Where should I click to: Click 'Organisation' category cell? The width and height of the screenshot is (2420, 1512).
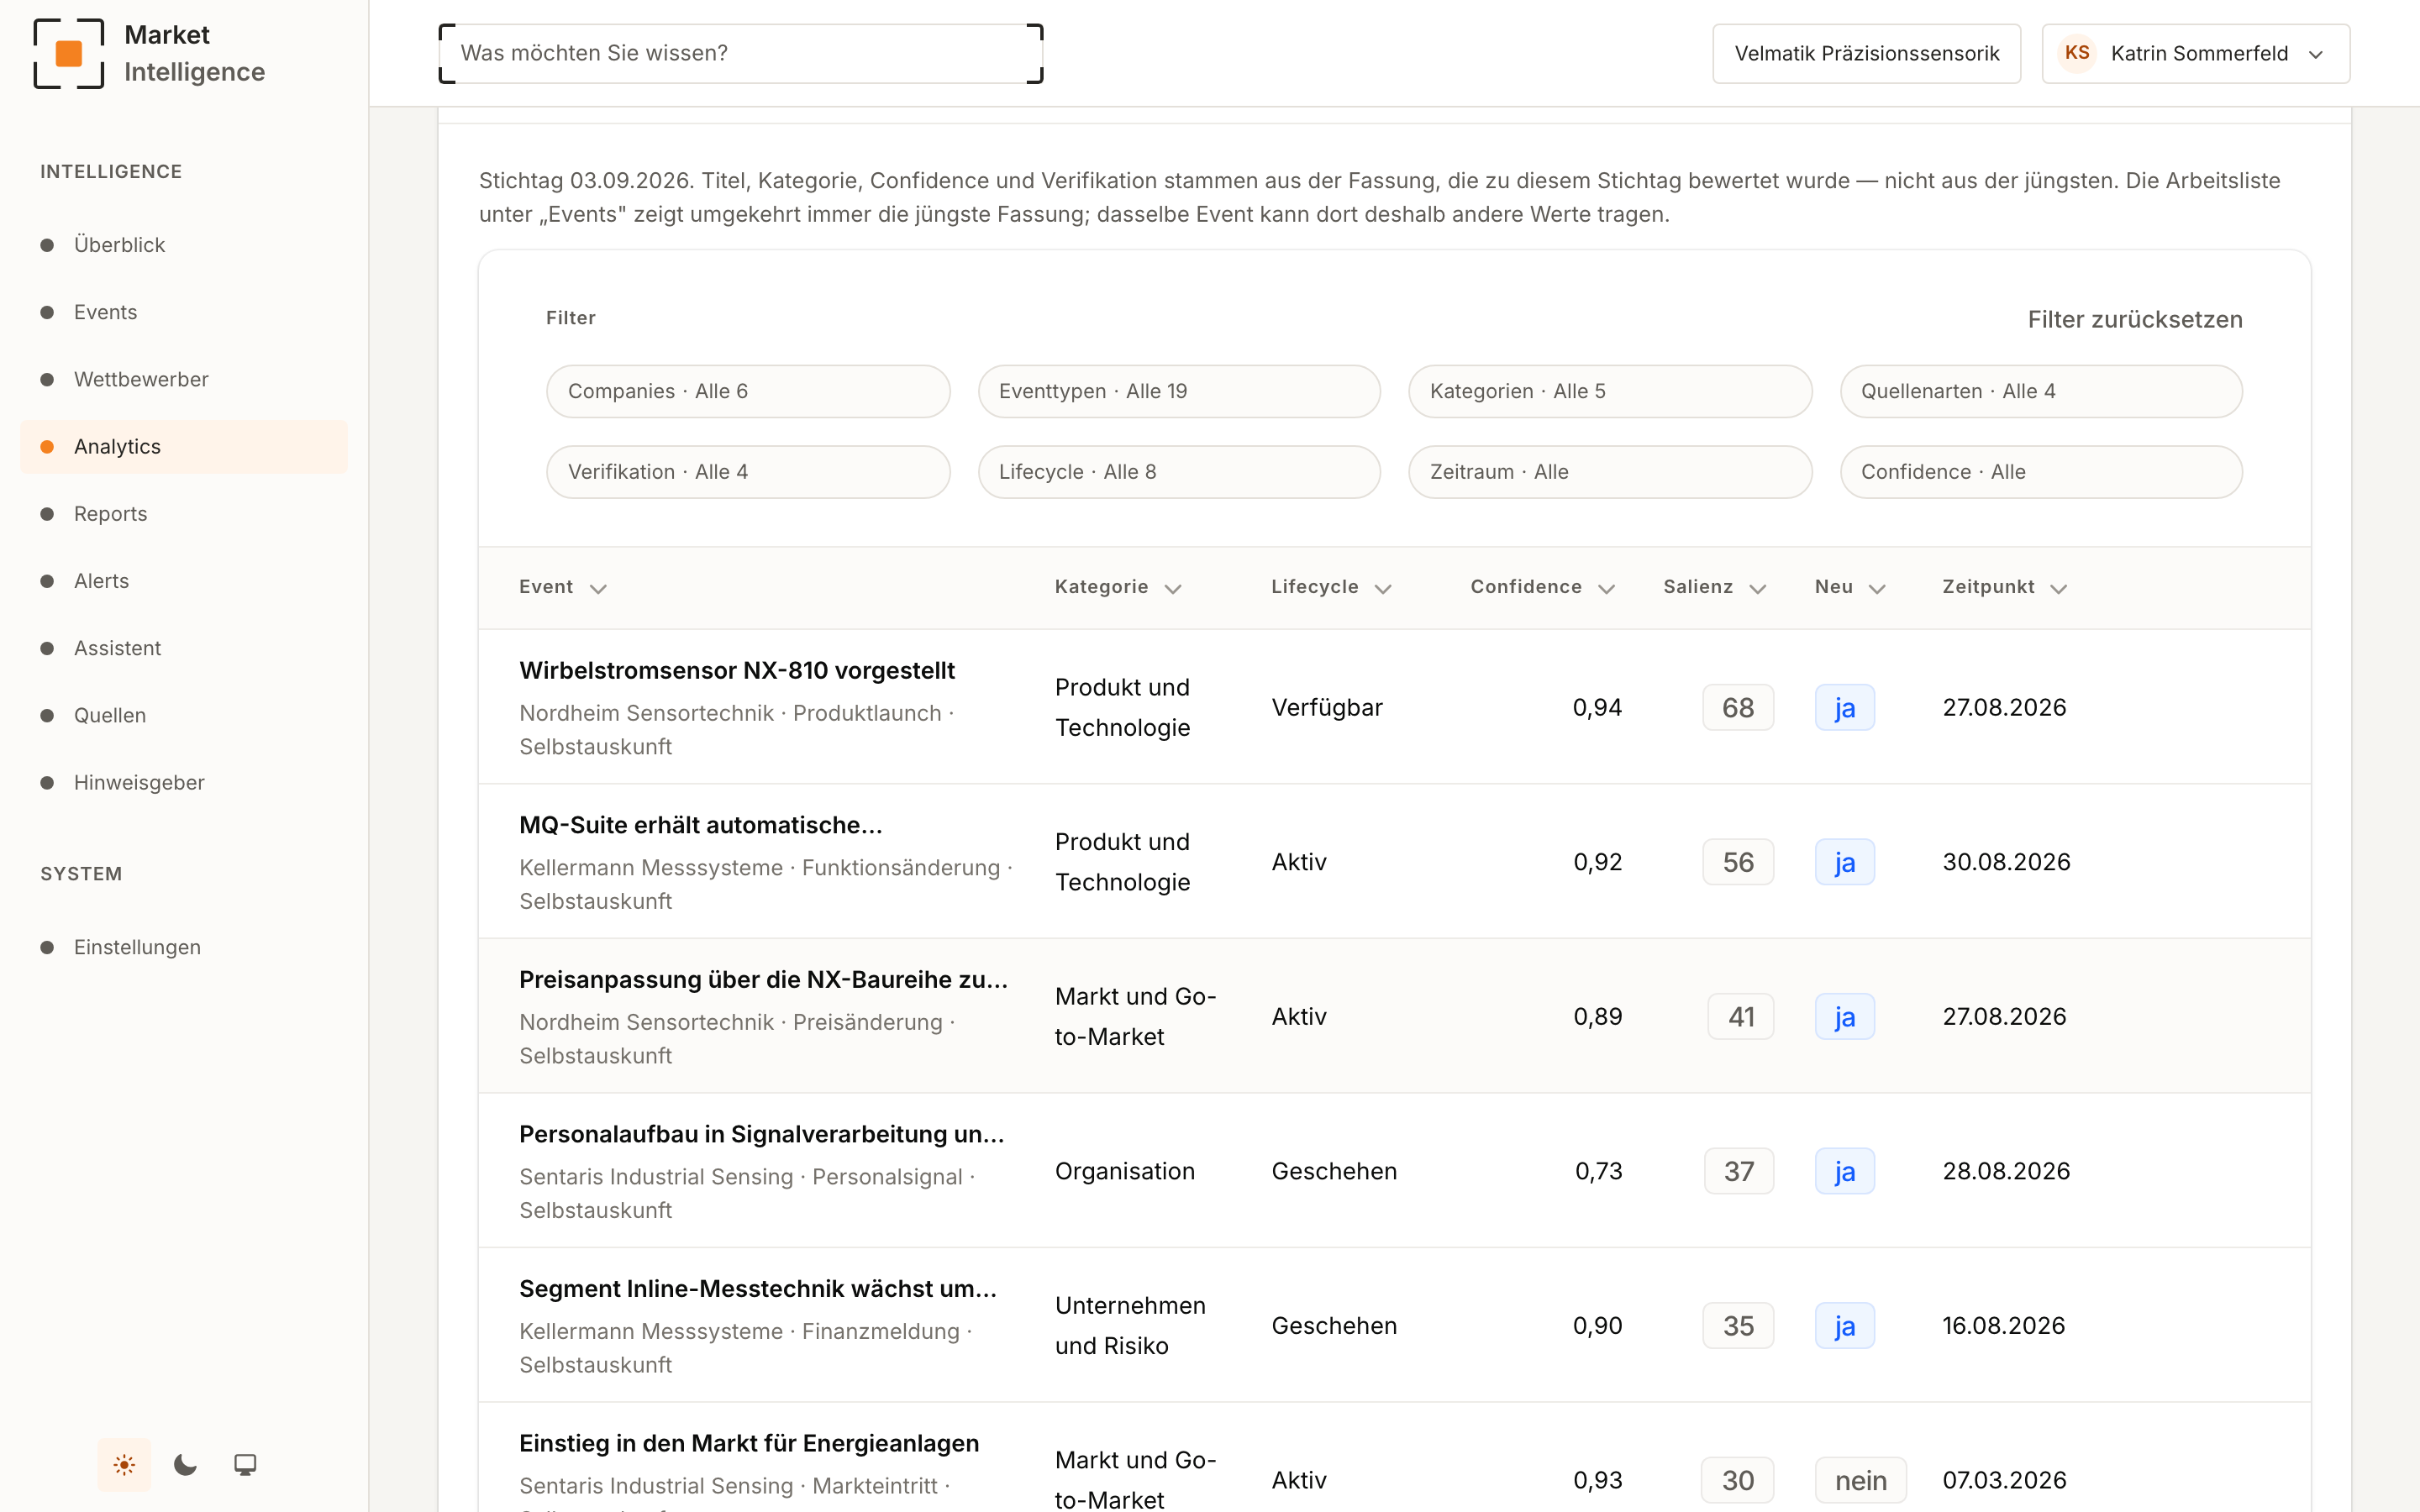(1125, 1172)
